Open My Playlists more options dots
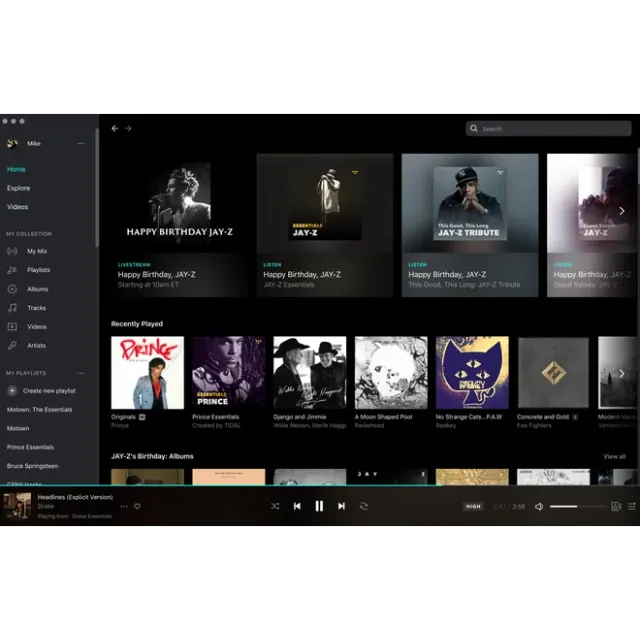The height and width of the screenshot is (640, 640). [x=81, y=373]
